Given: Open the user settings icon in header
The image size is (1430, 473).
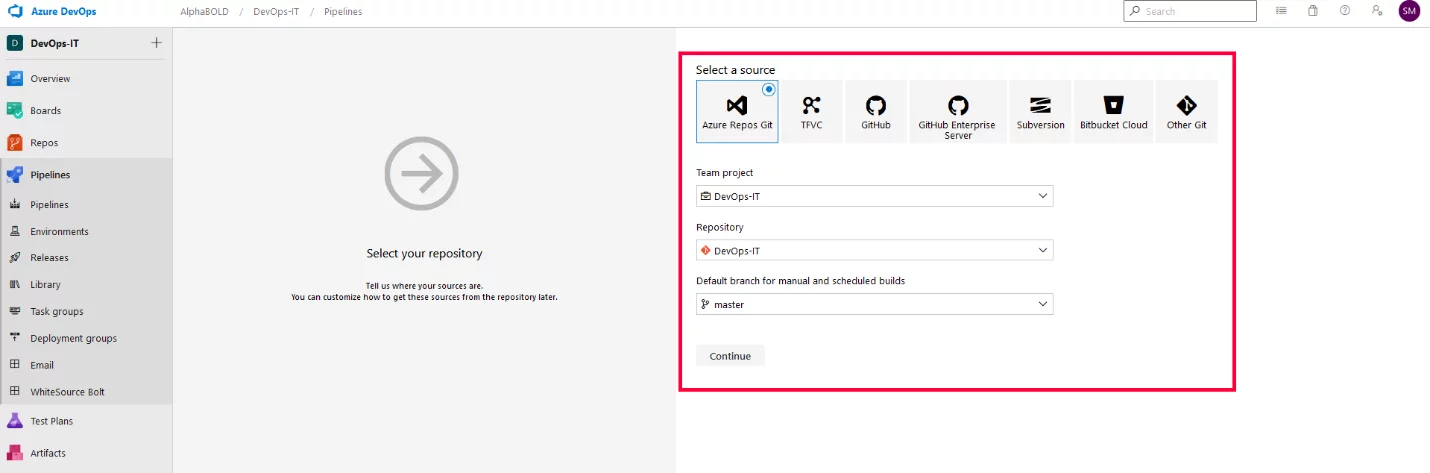Looking at the screenshot, I should 1377,11.
